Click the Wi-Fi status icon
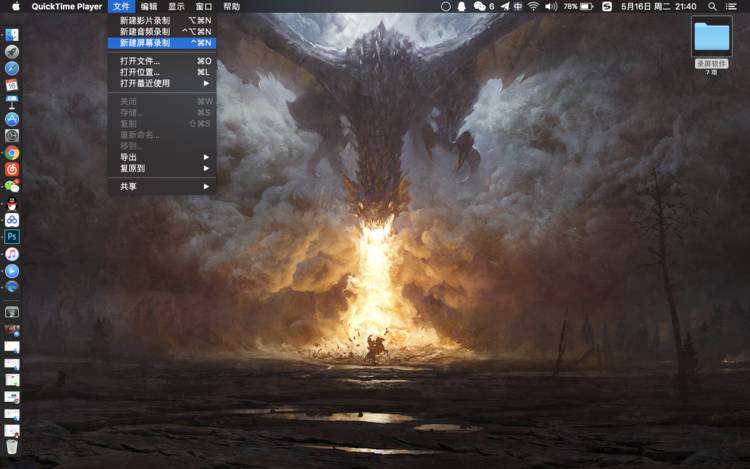Screen dimensions: 750x469 click(534, 7)
